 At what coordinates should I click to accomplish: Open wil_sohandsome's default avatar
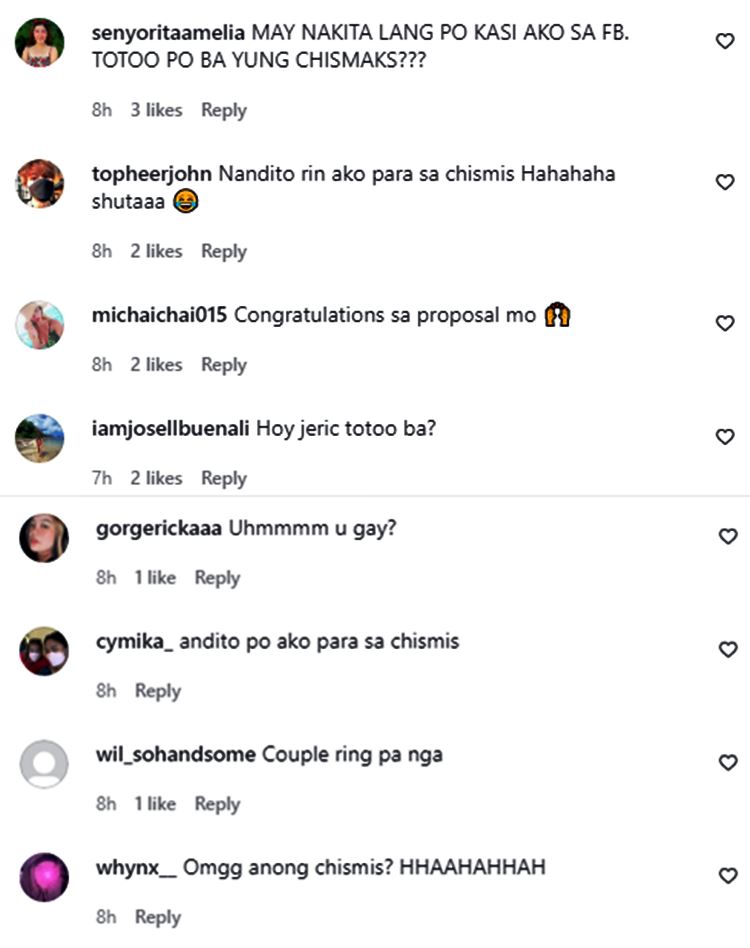[44, 764]
